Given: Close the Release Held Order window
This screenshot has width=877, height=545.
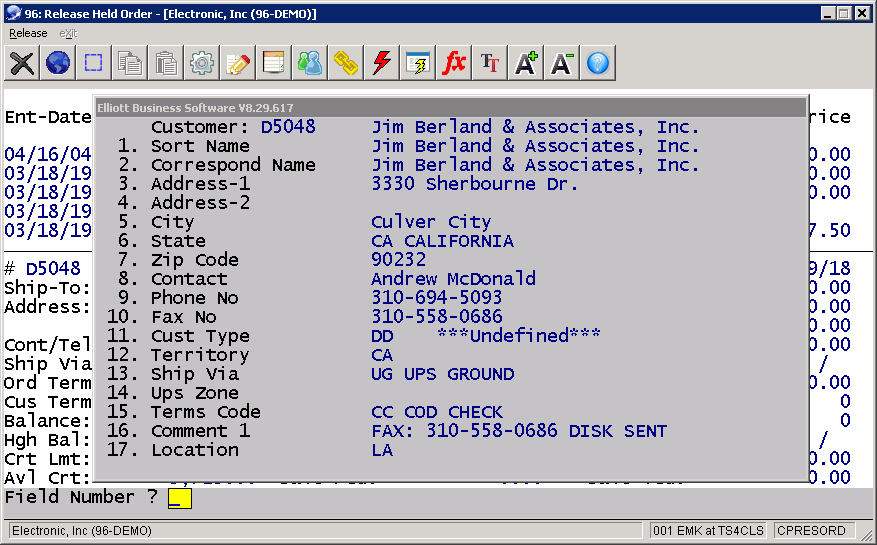Looking at the screenshot, I should coord(862,13).
